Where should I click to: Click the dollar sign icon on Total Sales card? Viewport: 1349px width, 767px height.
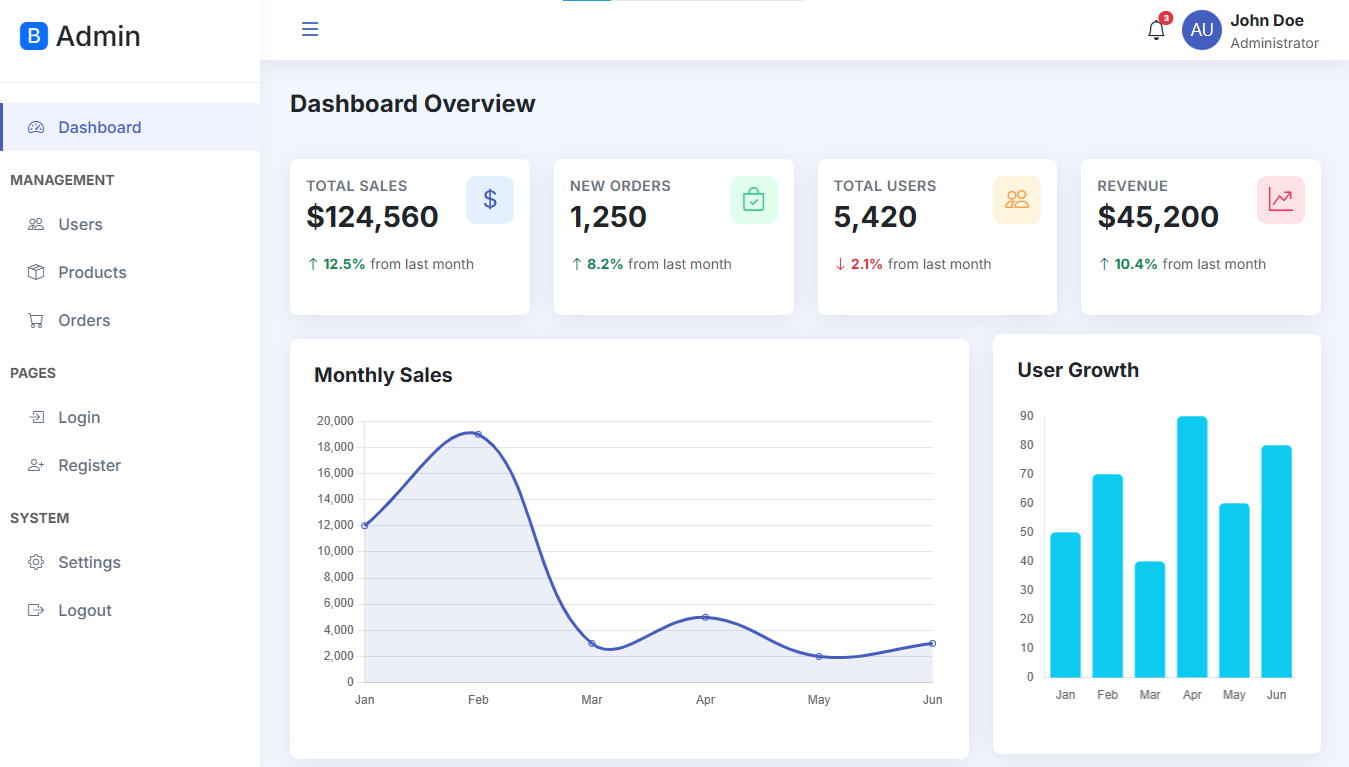pyautogui.click(x=489, y=199)
